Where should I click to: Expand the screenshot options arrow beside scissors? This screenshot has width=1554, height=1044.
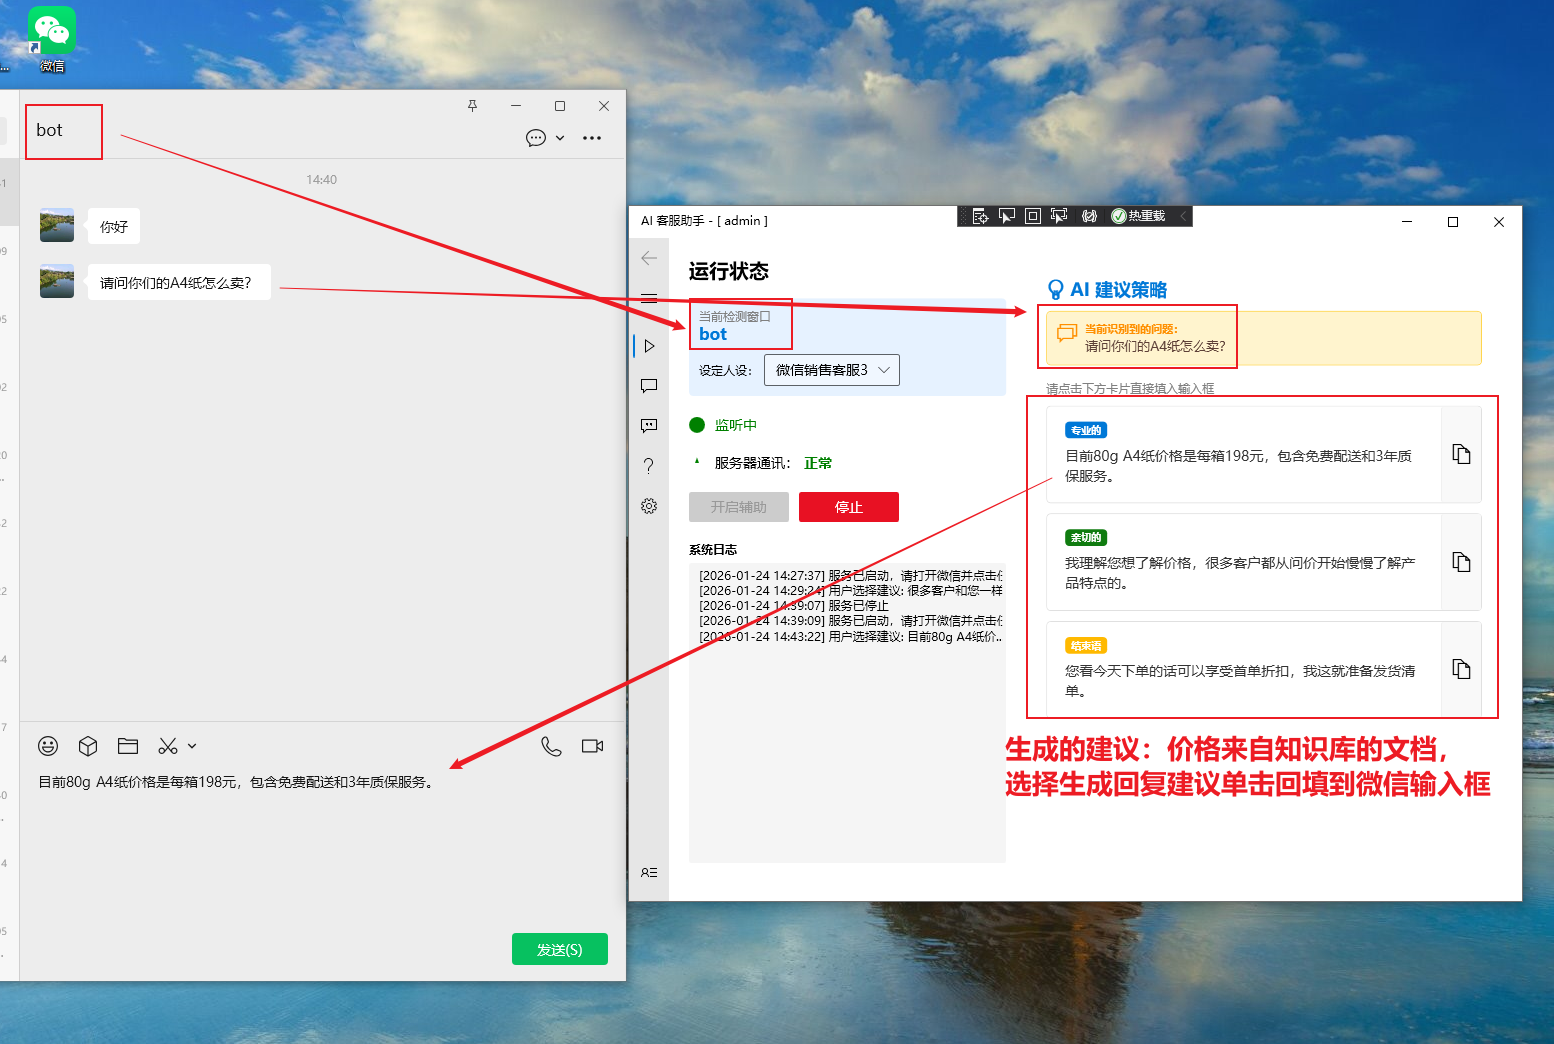pyautogui.click(x=192, y=746)
